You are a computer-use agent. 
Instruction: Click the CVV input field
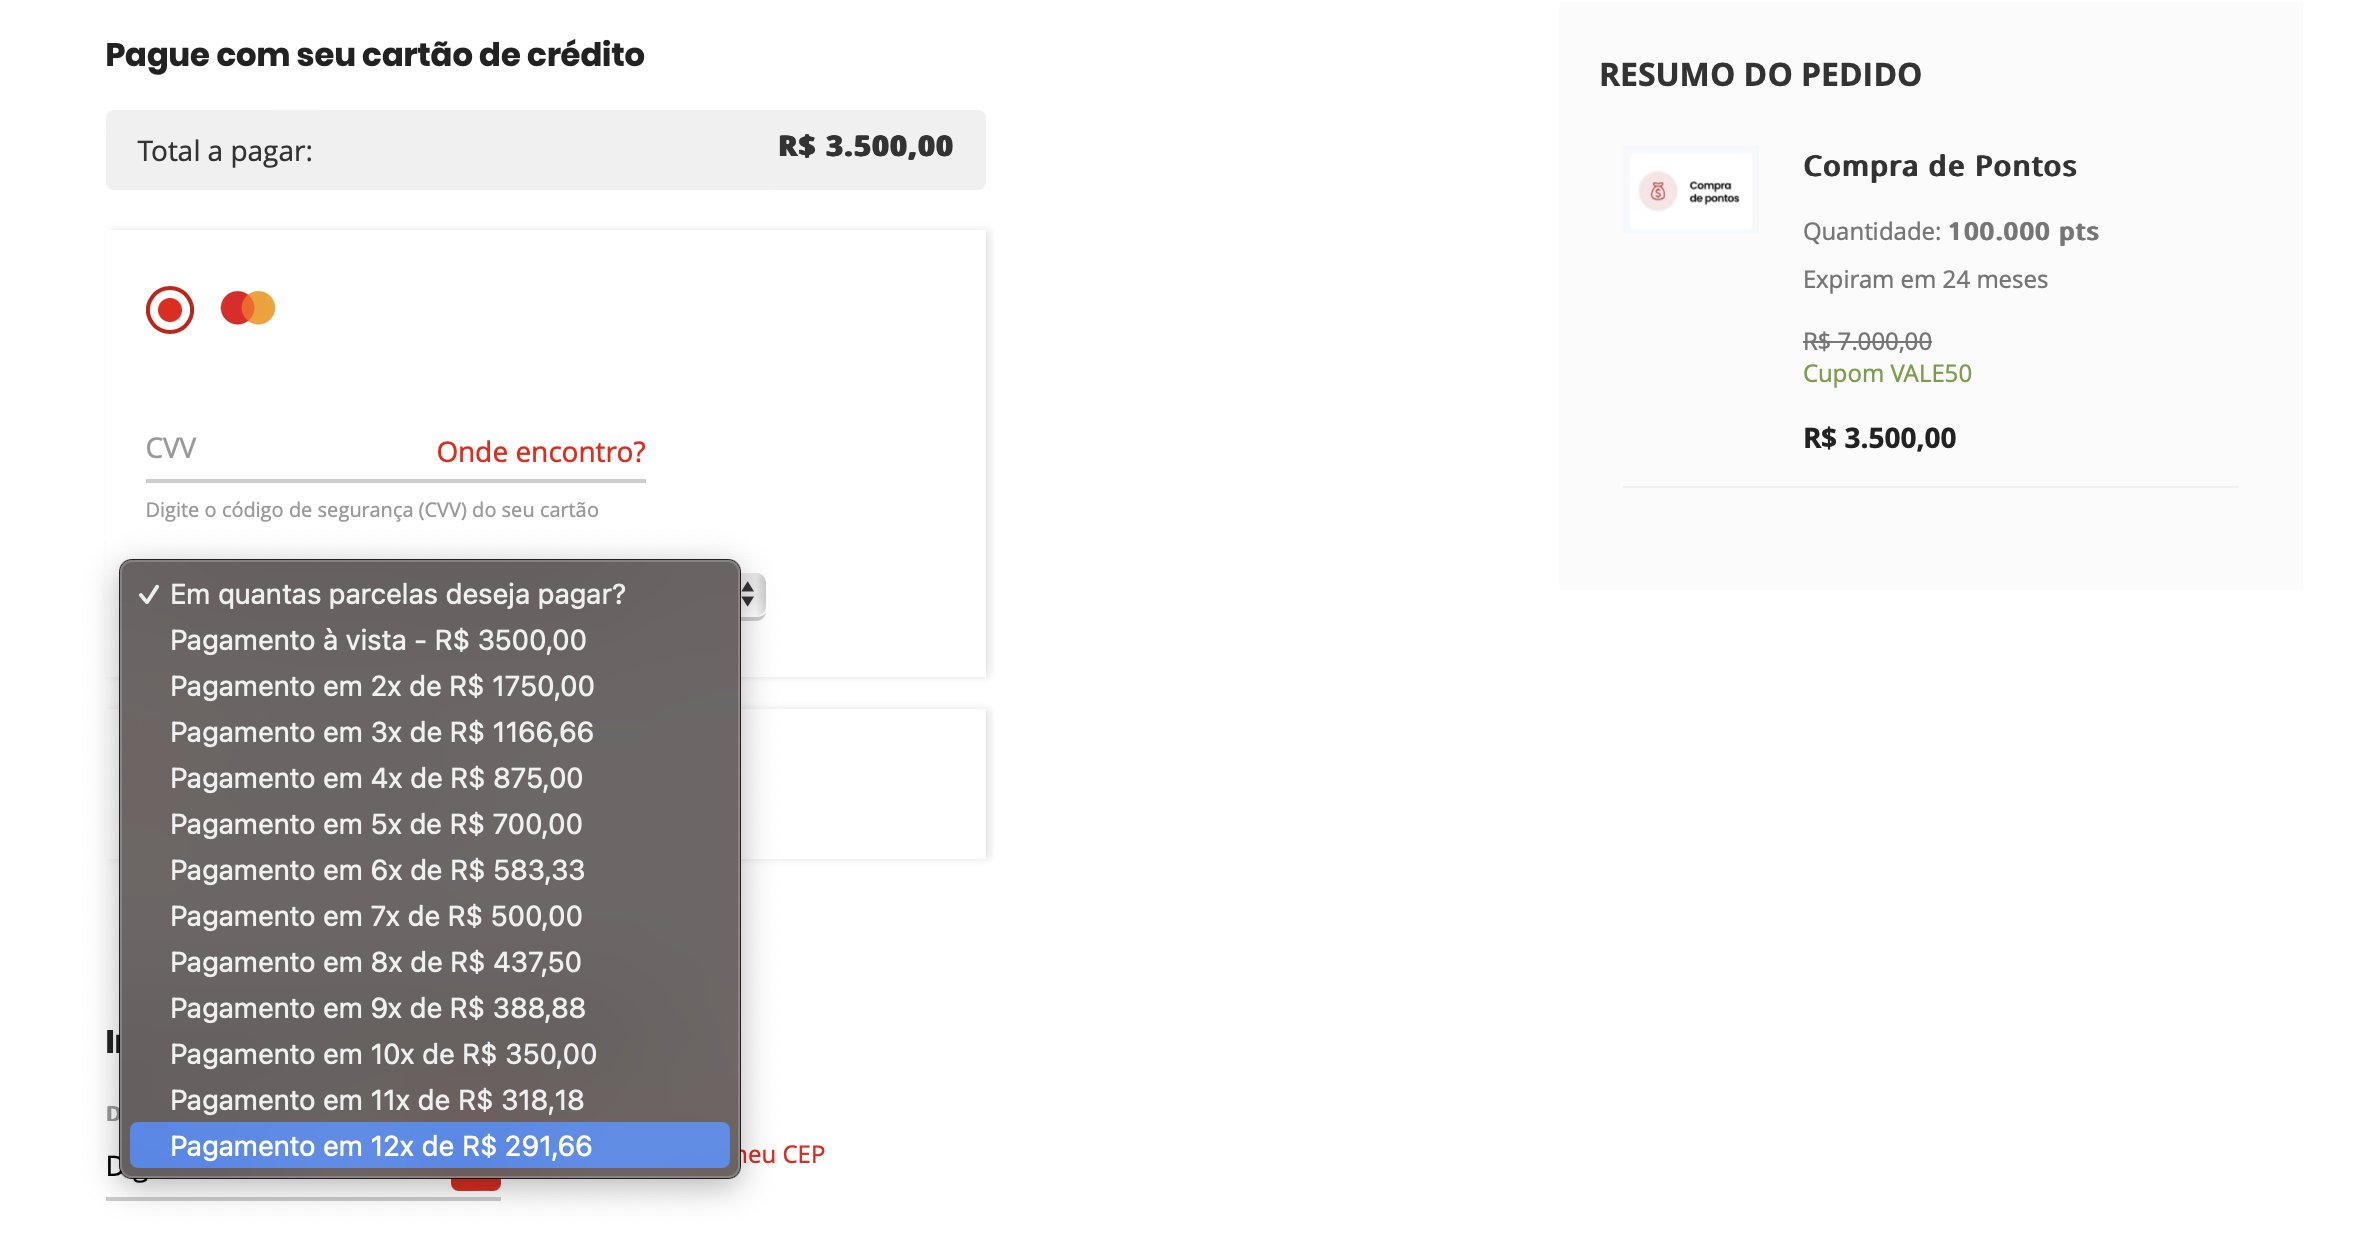pyautogui.click(x=285, y=450)
